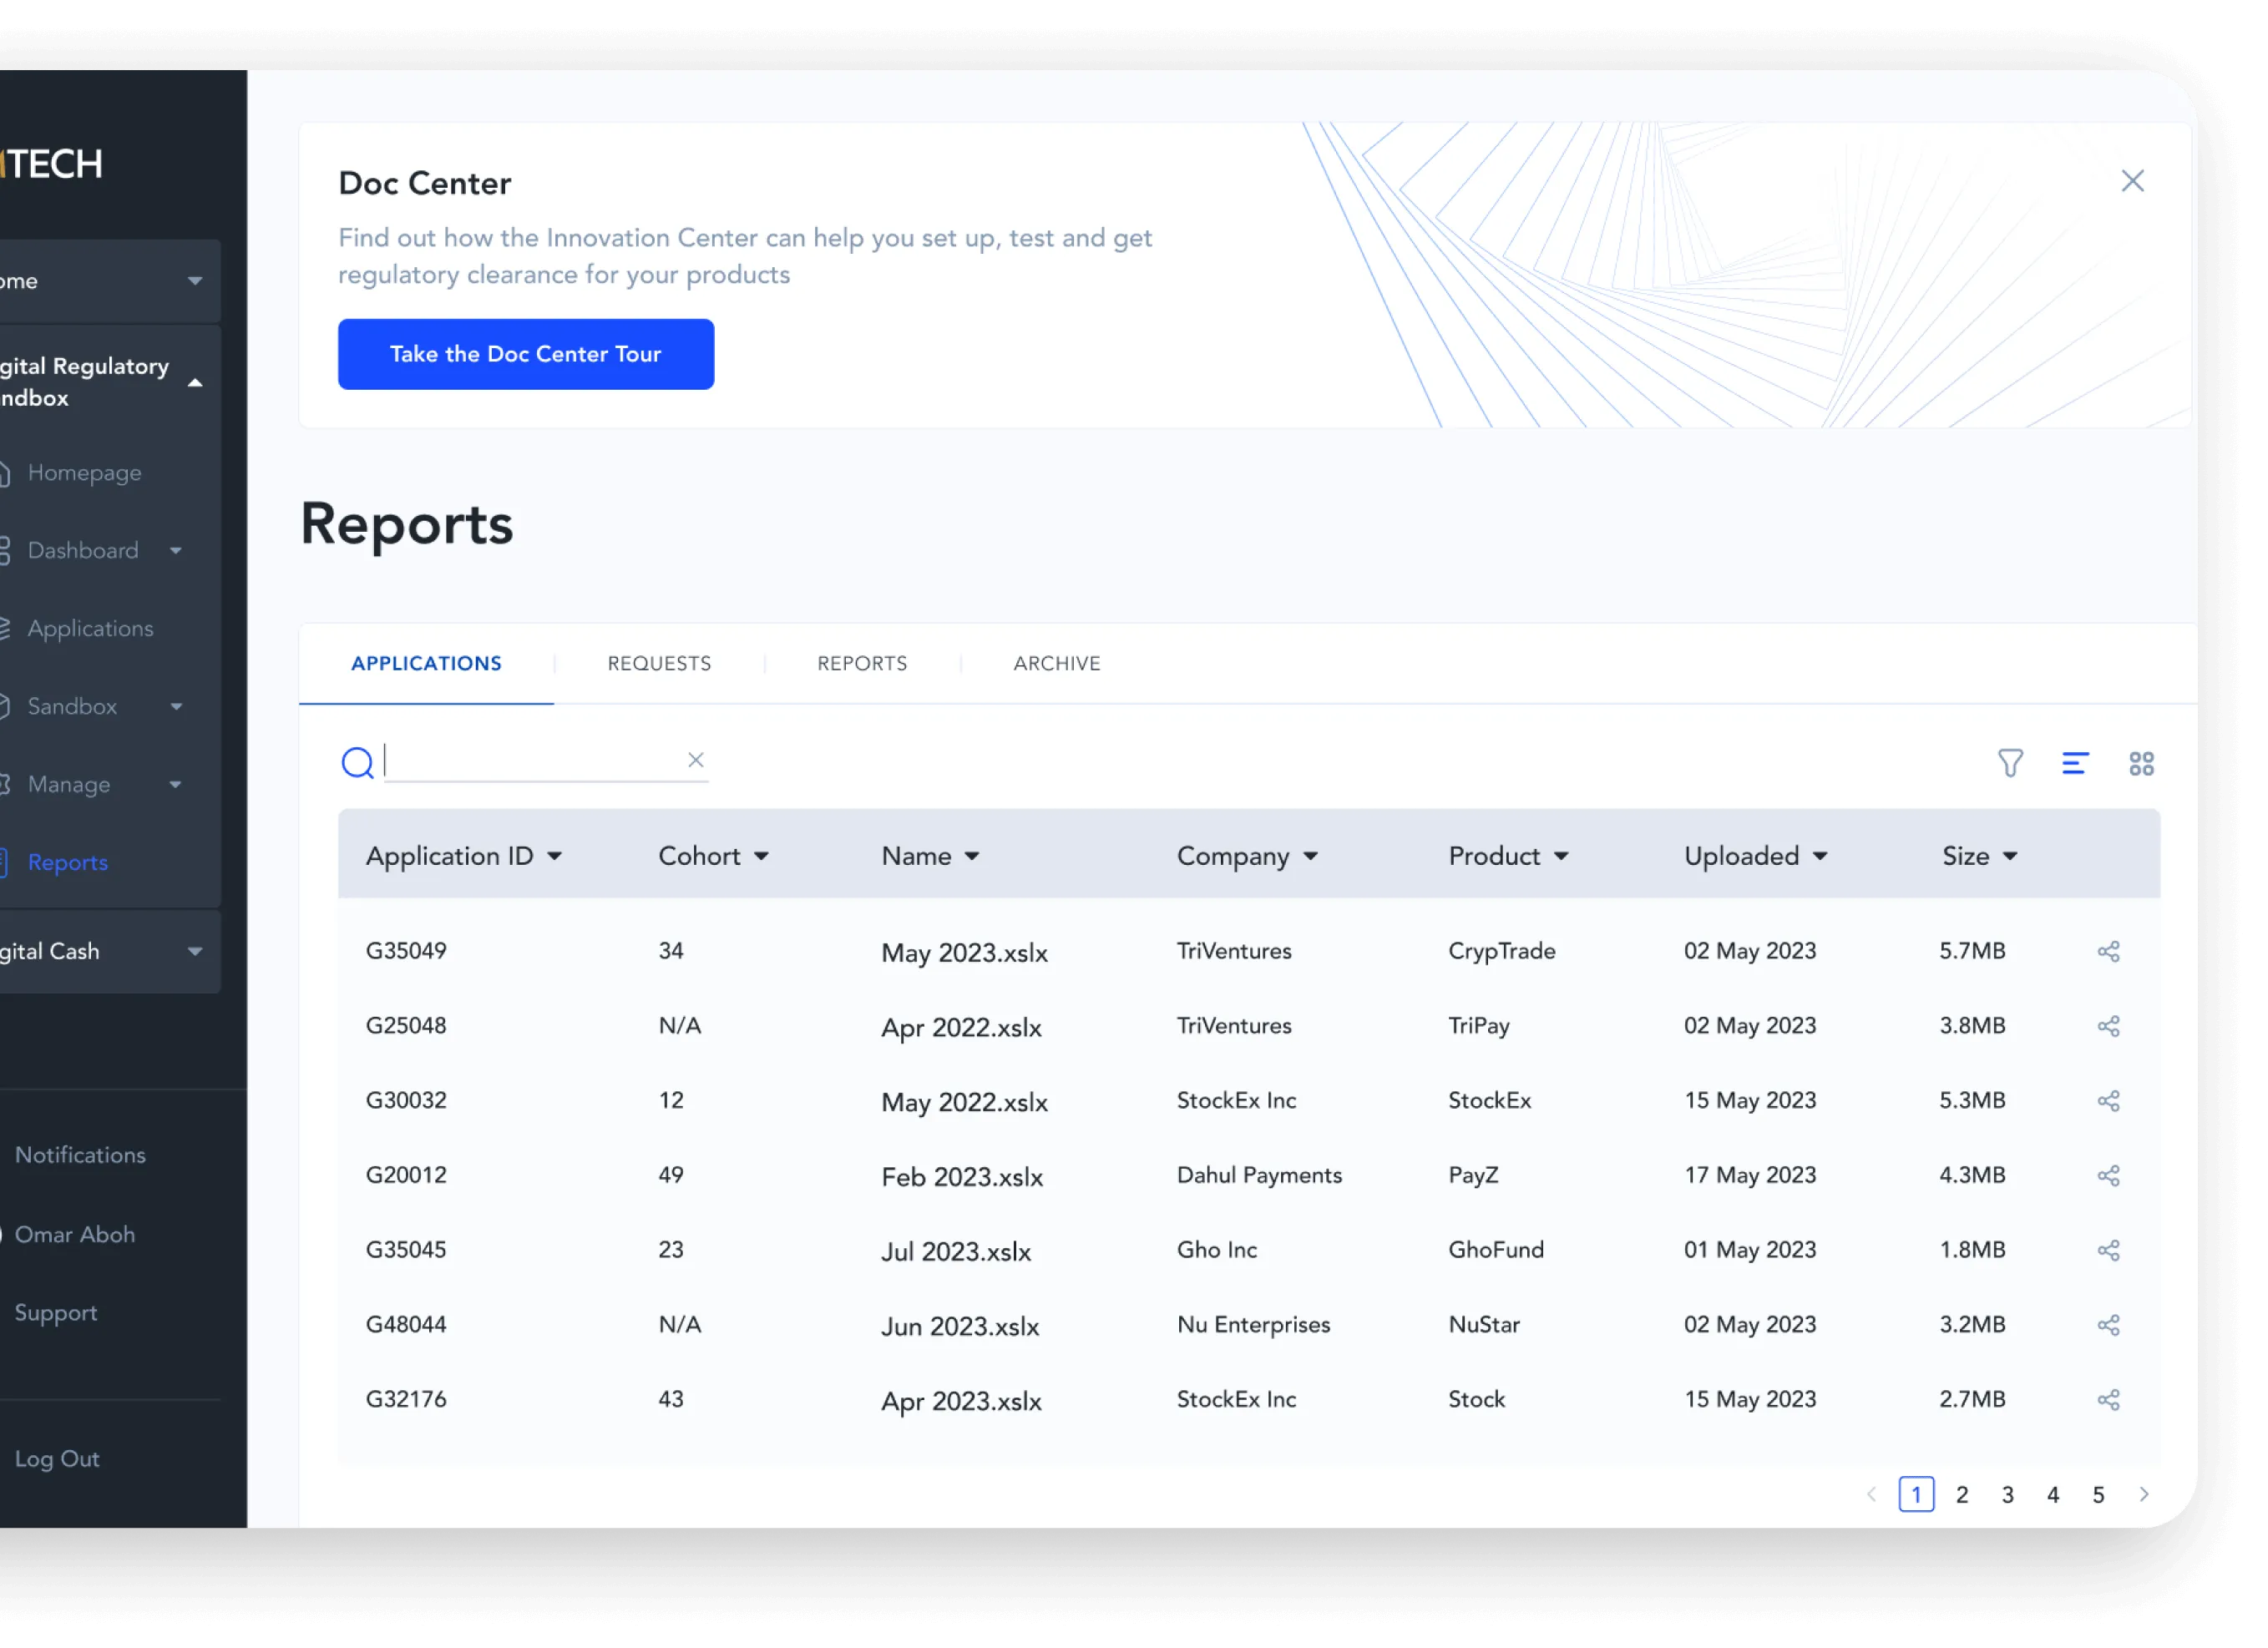
Task: Click the share icon for G30032
Action: pos(2109,1100)
